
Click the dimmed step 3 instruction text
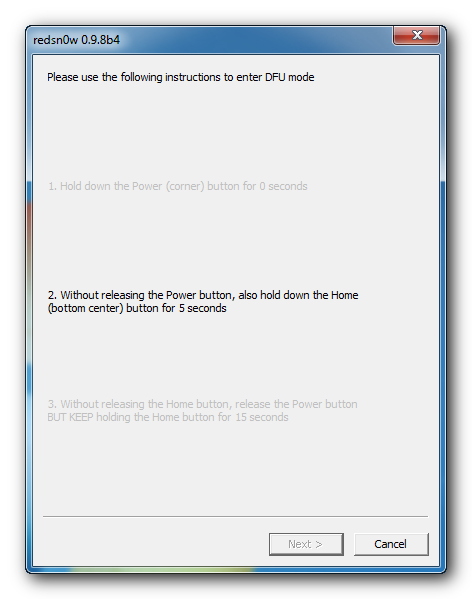click(202, 410)
